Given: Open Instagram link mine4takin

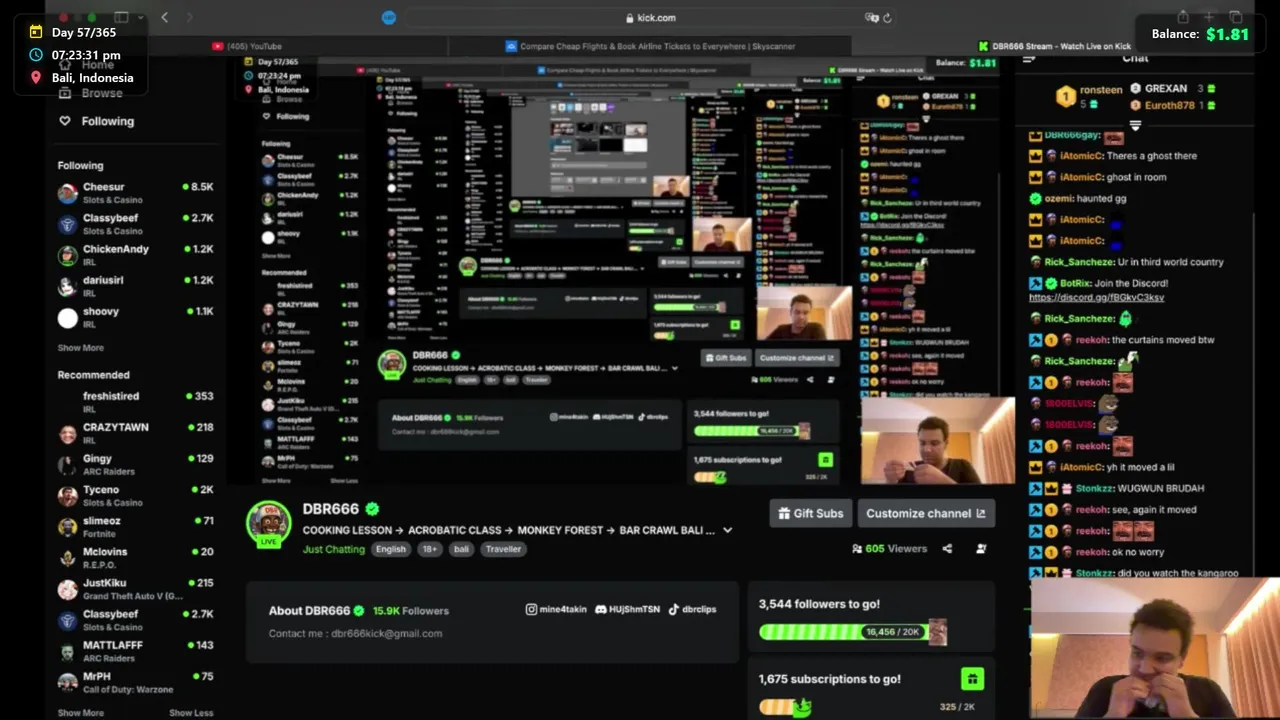Looking at the screenshot, I should pyautogui.click(x=558, y=609).
